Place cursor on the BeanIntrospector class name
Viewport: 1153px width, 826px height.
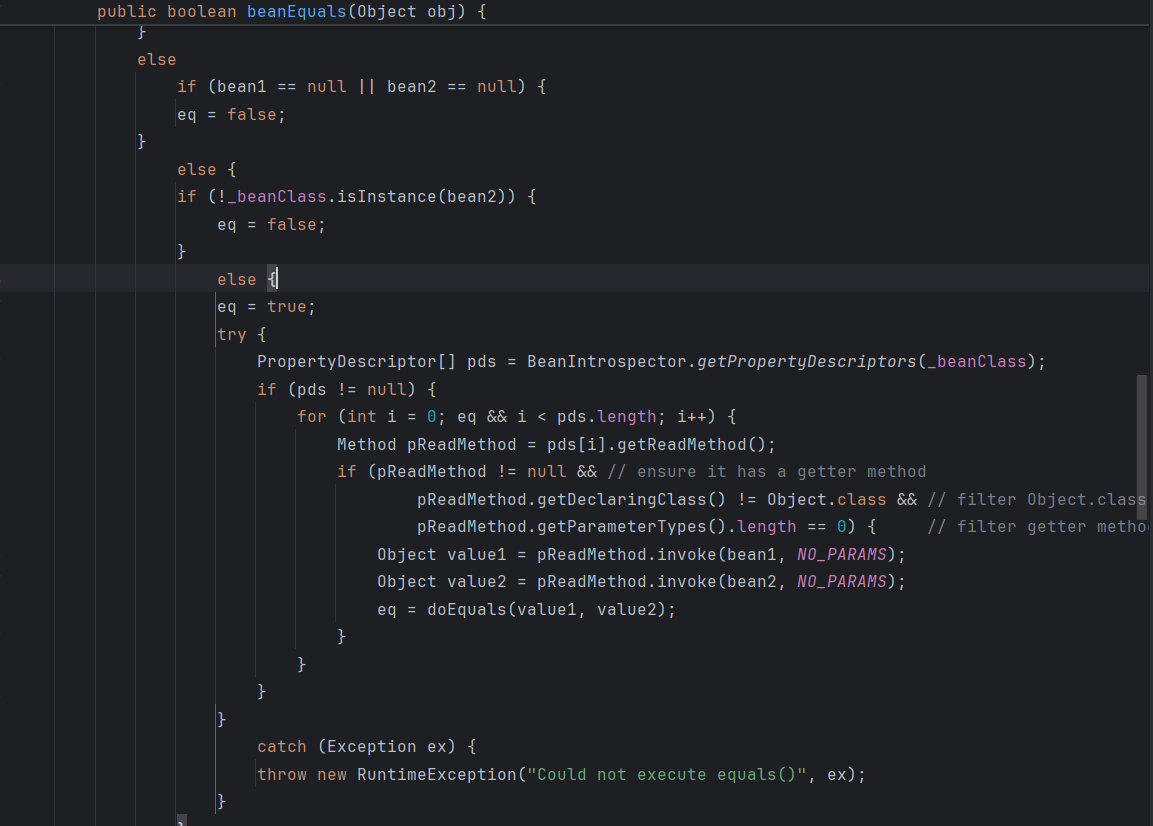pos(606,361)
